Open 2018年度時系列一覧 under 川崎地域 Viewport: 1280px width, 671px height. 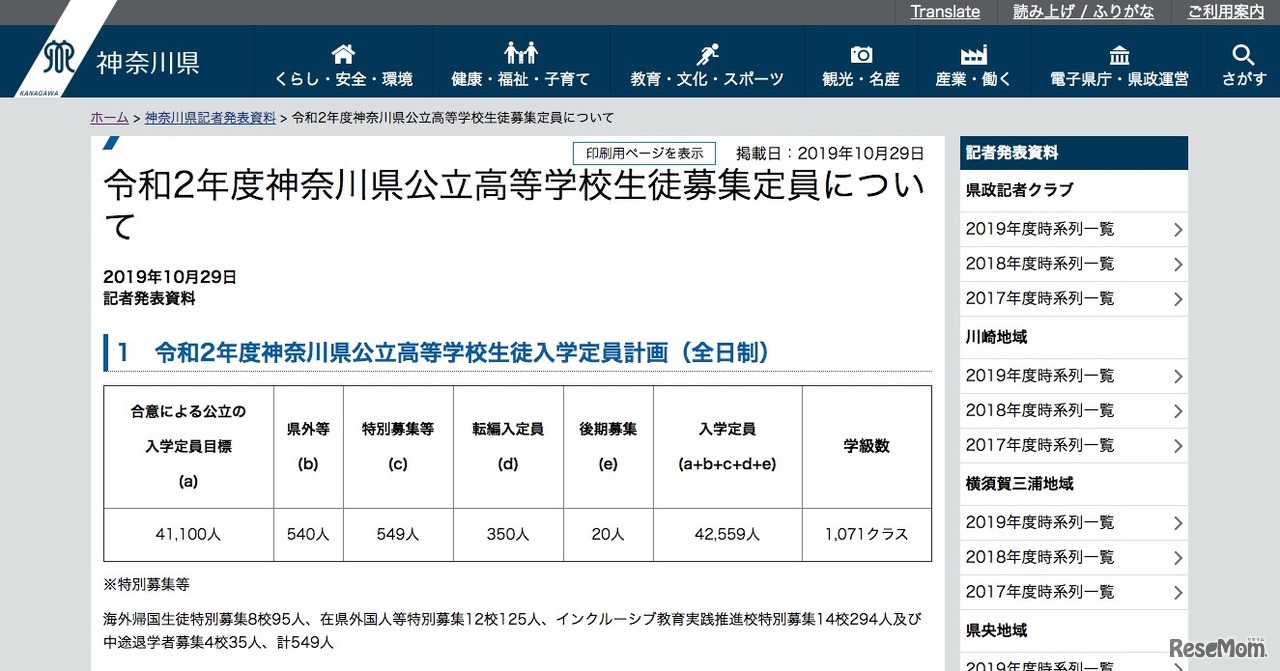1073,411
